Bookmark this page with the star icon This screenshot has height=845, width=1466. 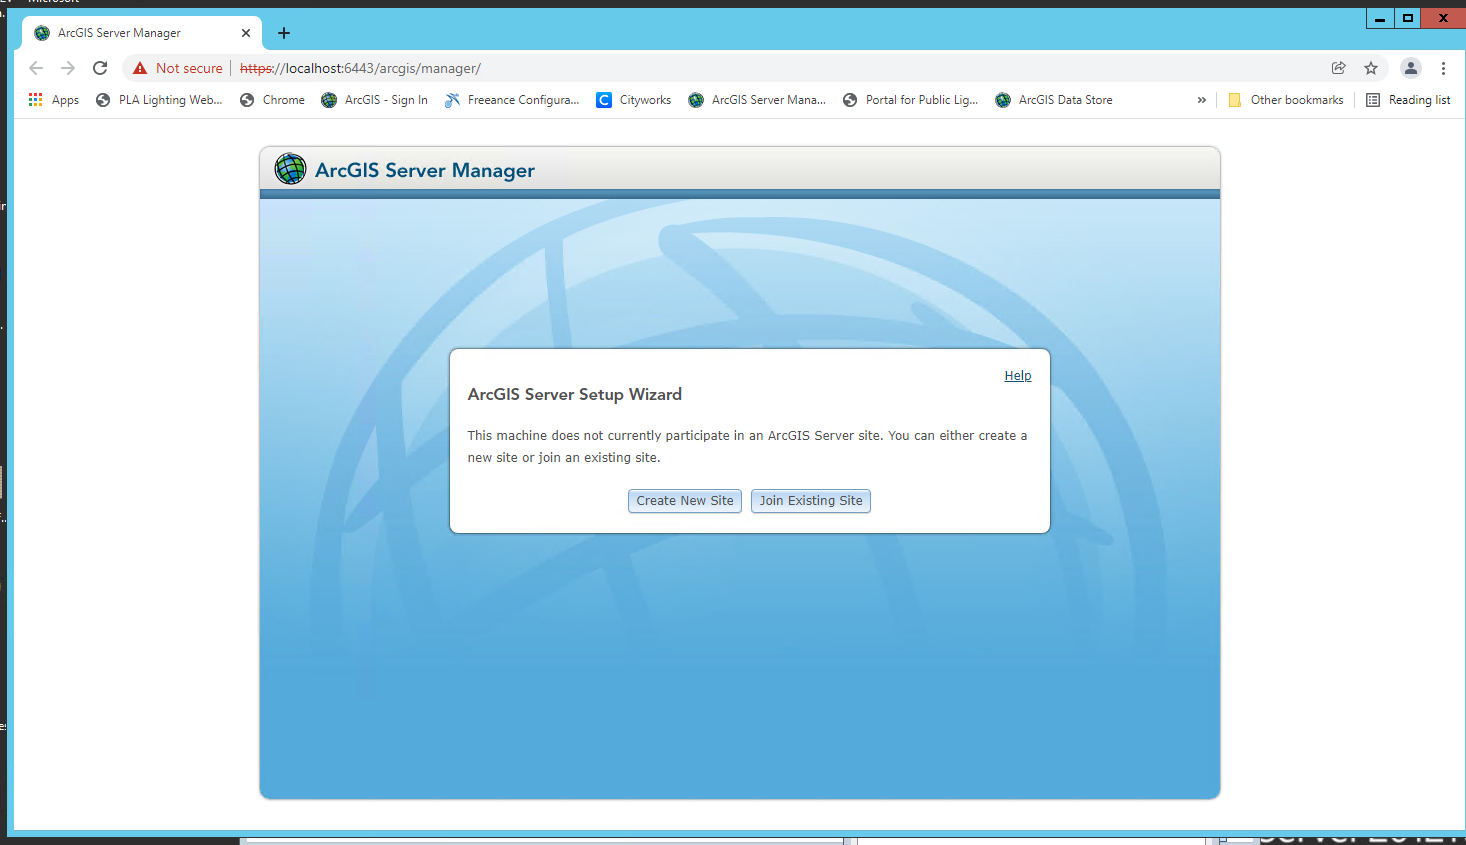tap(1371, 68)
